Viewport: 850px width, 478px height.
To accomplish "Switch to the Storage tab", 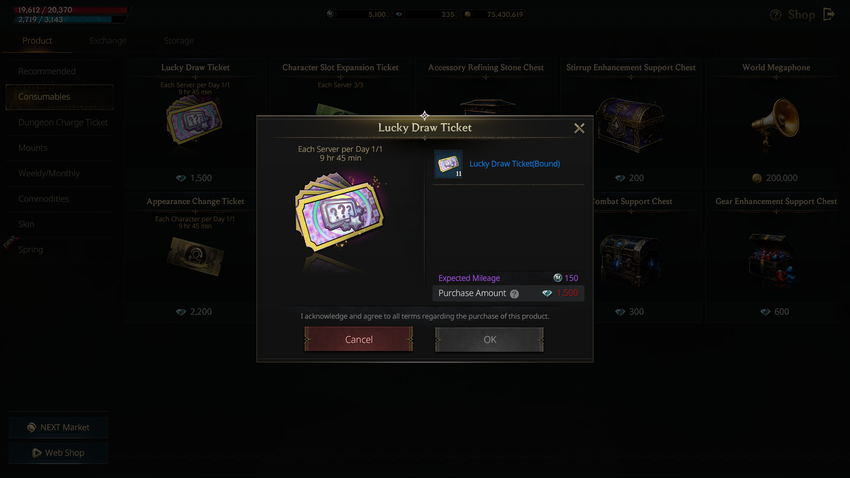I will click(178, 41).
